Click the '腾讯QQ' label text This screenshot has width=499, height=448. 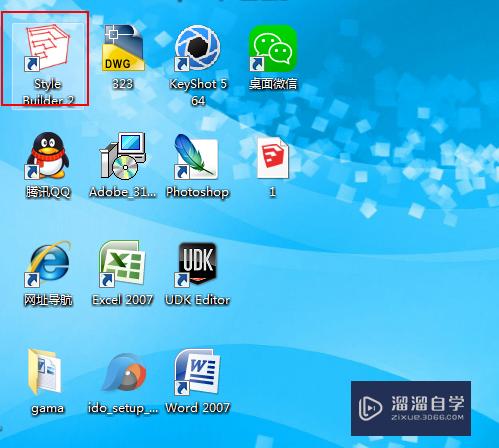[x=48, y=192]
